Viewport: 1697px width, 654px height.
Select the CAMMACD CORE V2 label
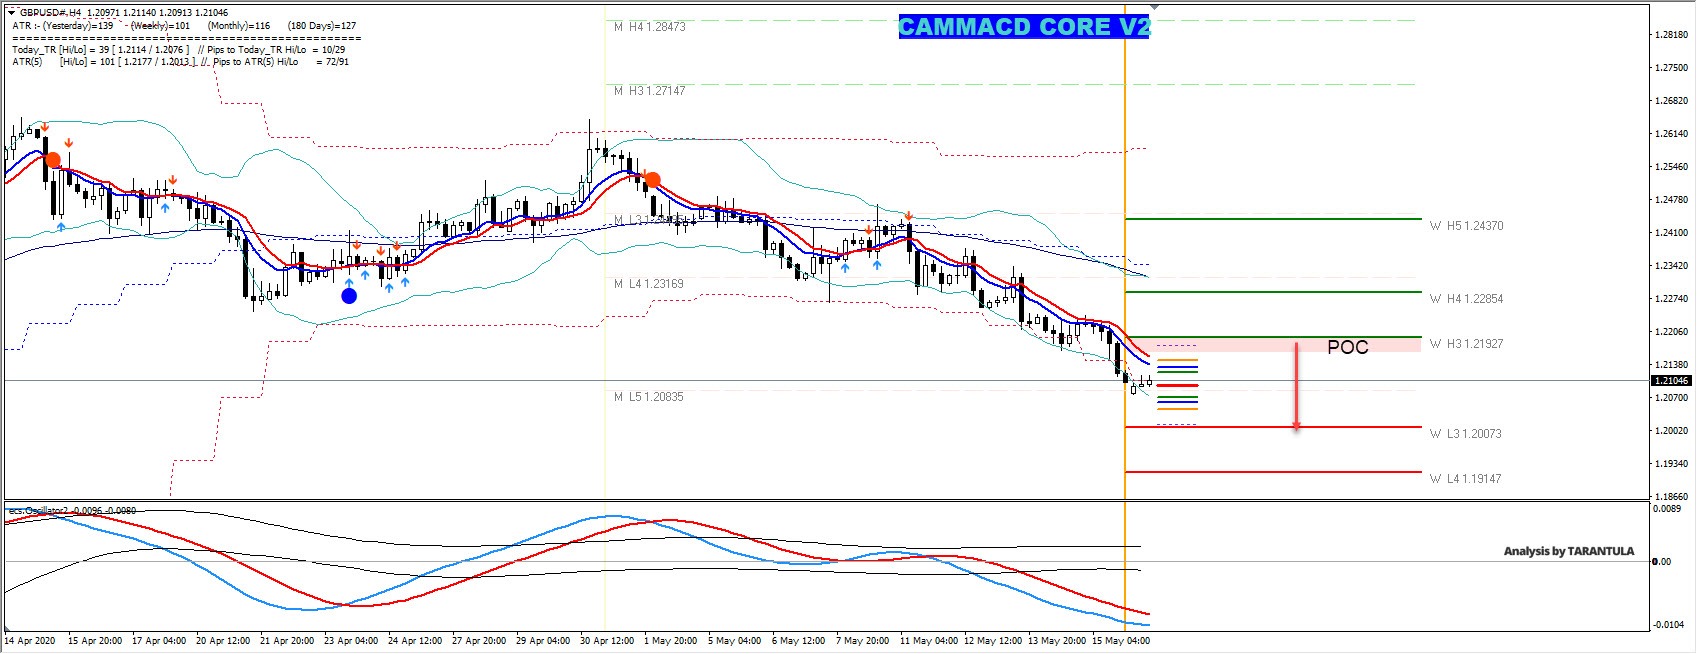1024,27
